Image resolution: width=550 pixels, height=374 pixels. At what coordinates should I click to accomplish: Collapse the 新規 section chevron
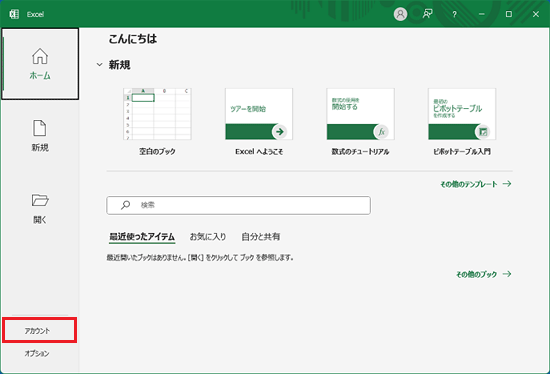coord(100,65)
